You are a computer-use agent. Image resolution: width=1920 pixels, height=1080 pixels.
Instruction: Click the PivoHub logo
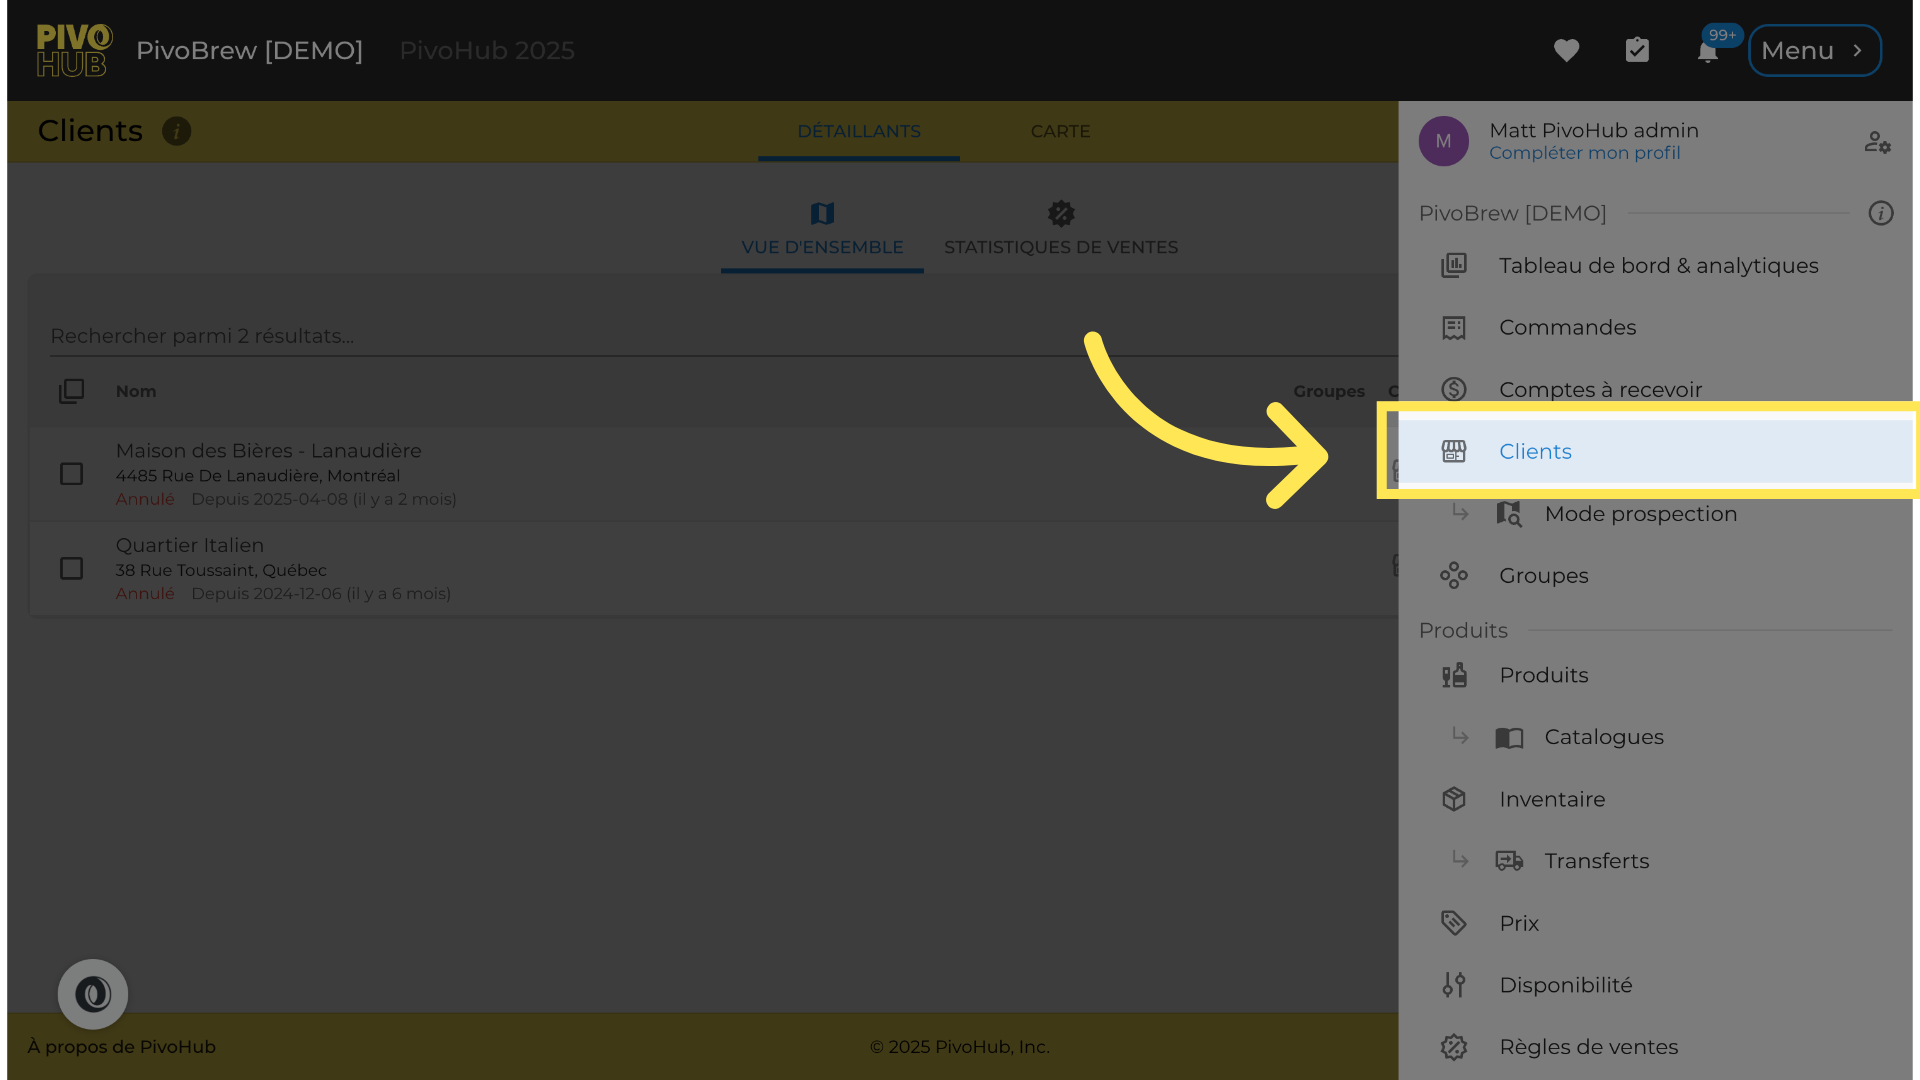74,50
